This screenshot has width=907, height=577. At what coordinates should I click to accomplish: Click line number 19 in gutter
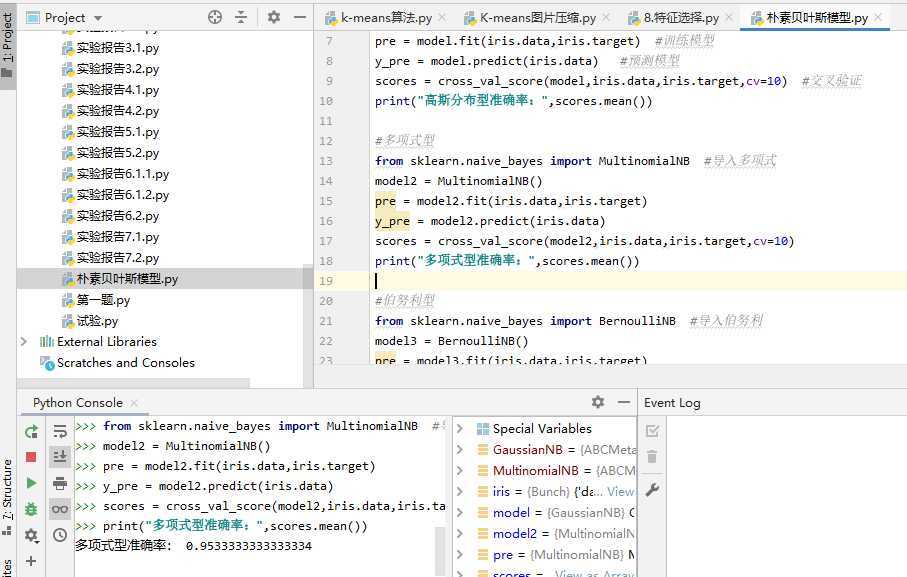point(326,281)
